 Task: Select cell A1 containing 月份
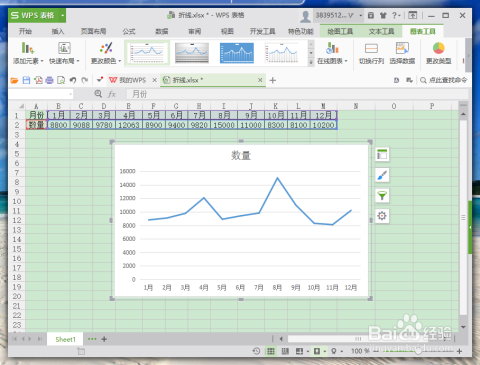coord(36,115)
